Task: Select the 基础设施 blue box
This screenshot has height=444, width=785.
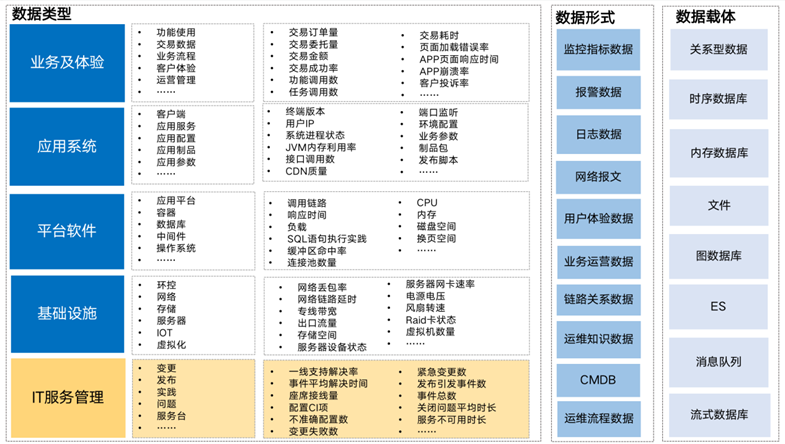Action: click(x=68, y=313)
